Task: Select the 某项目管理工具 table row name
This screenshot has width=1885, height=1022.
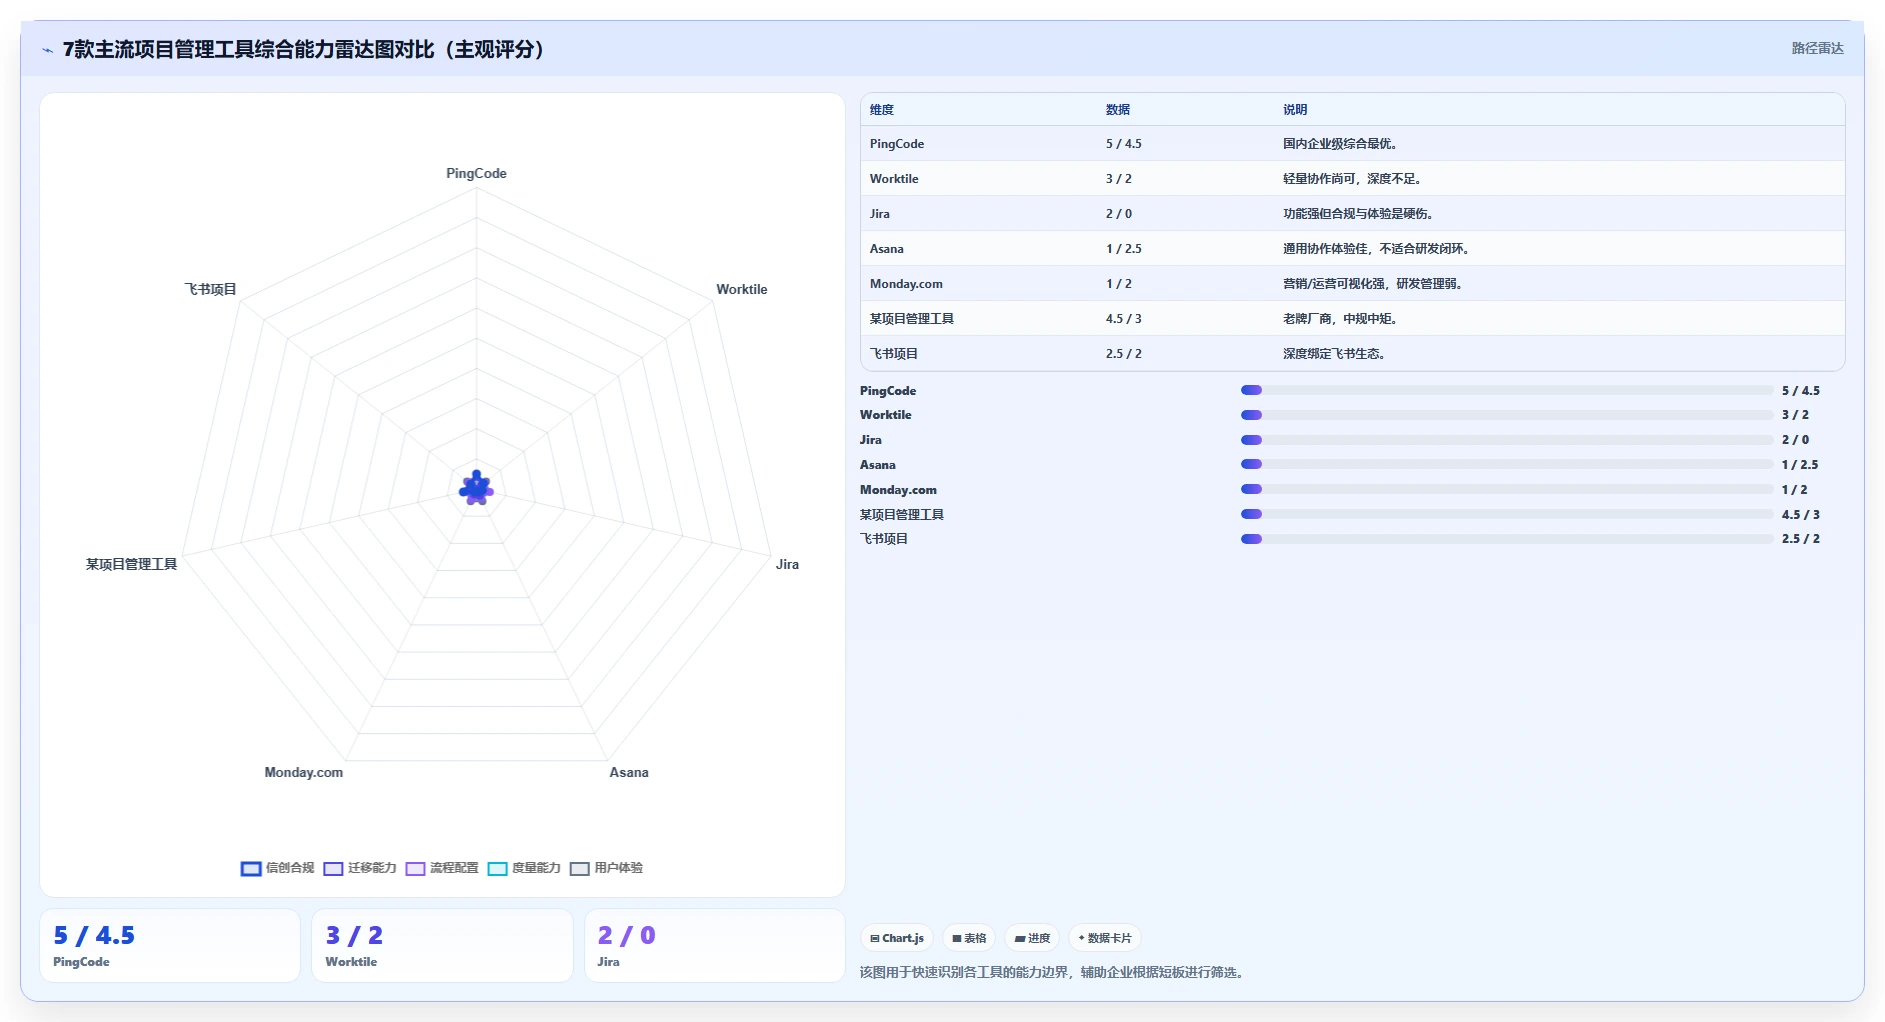Action: pyautogui.click(x=912, y=319)
